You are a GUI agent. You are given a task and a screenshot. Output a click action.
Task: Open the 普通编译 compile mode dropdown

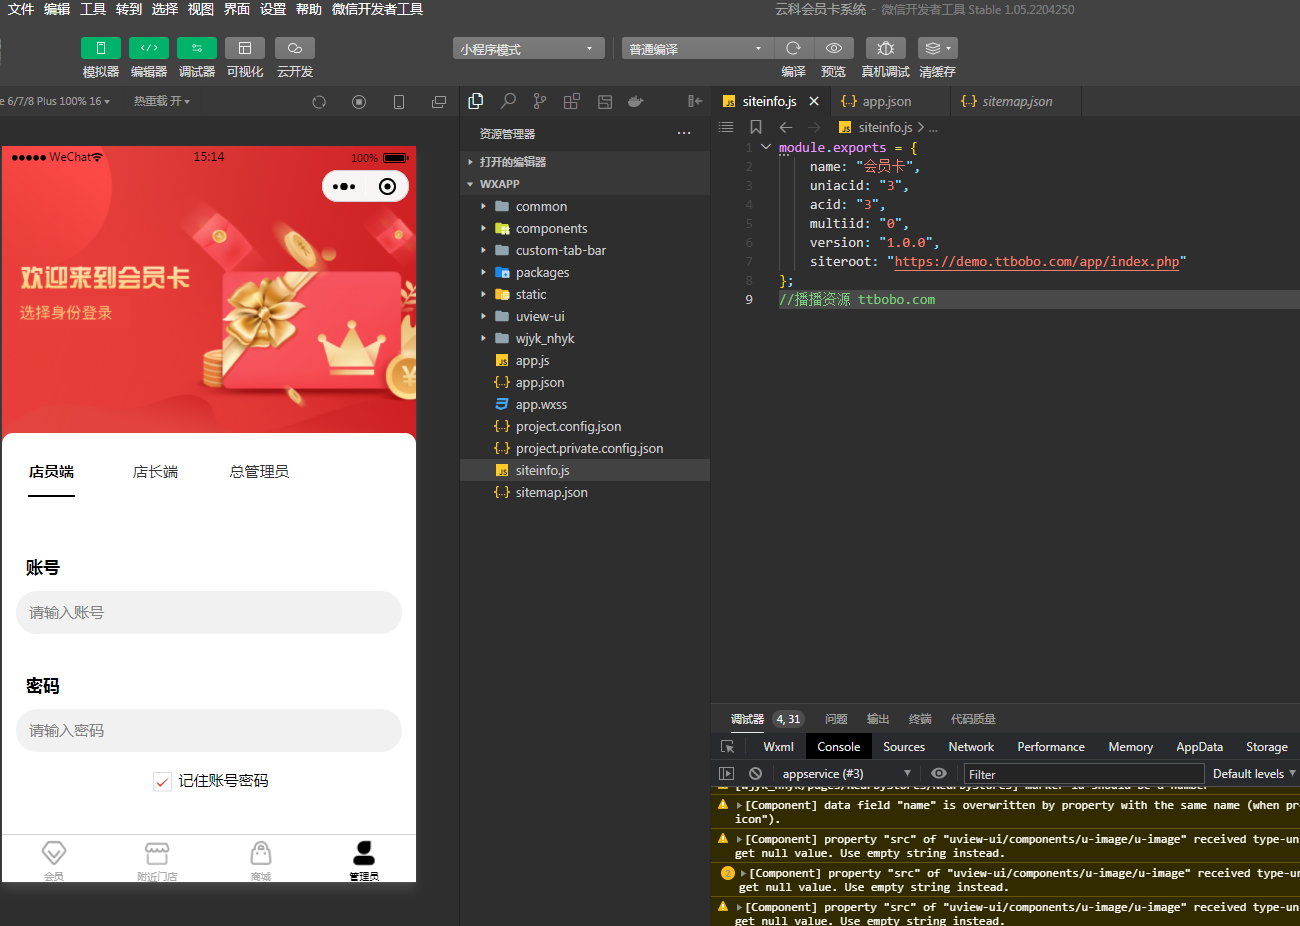(x=697, y=48)
